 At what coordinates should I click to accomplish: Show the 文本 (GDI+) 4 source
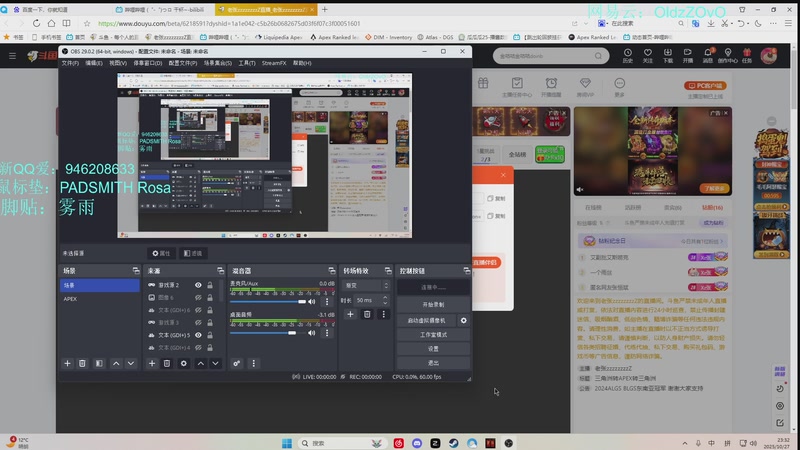click(198, 347)
